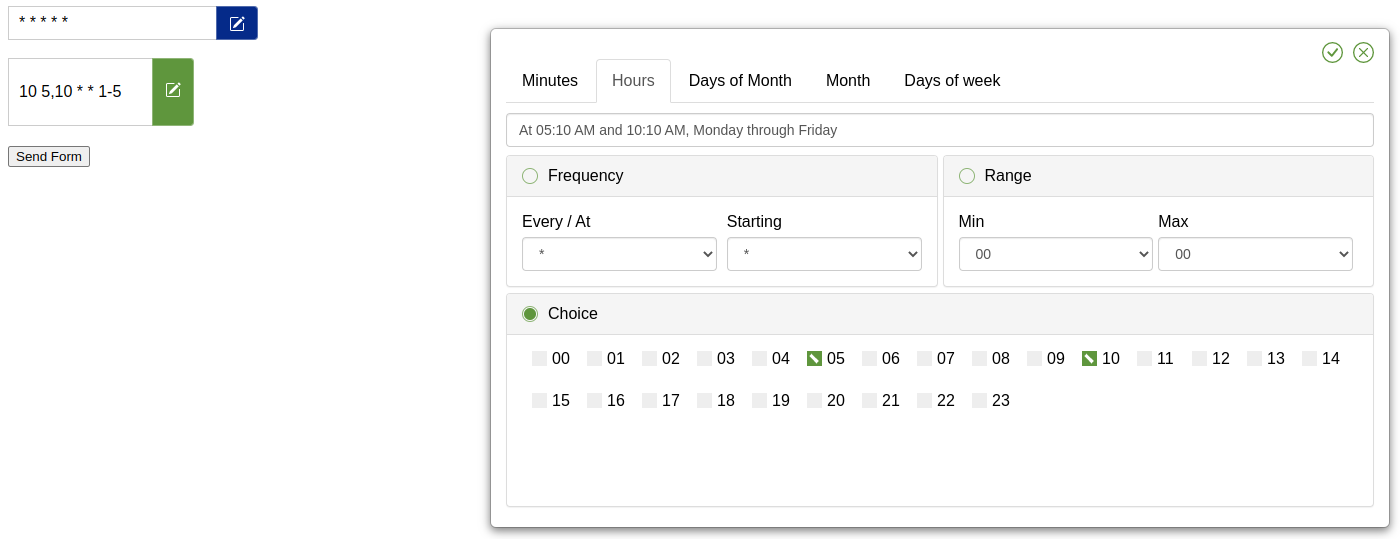Expand the Min range dropdown
Image resolution: width=1400 pixels, height=539 pixels.
pos(1055,254)
